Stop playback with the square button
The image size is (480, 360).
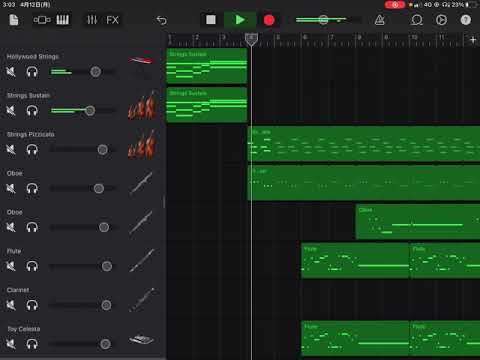[x=211, y=20]
